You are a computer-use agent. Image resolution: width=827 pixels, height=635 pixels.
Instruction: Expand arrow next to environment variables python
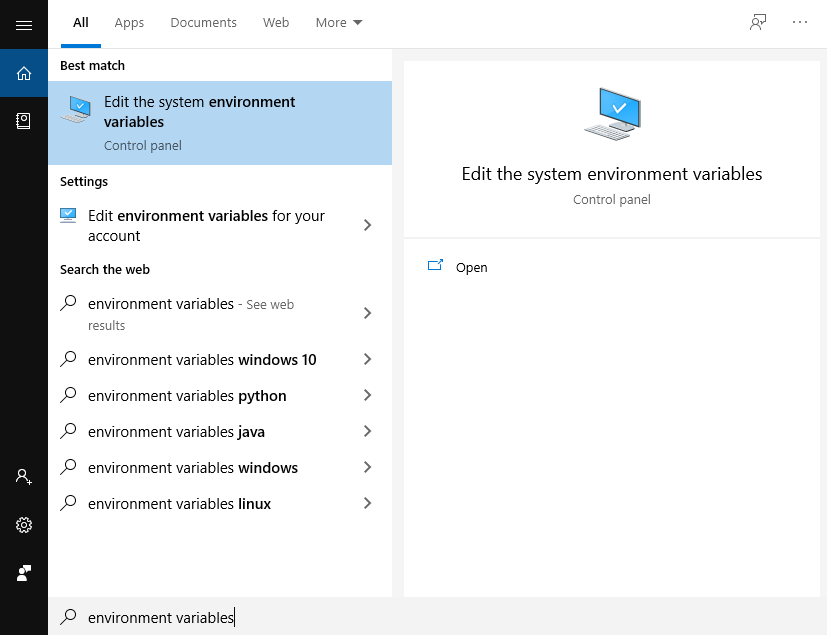367,396
